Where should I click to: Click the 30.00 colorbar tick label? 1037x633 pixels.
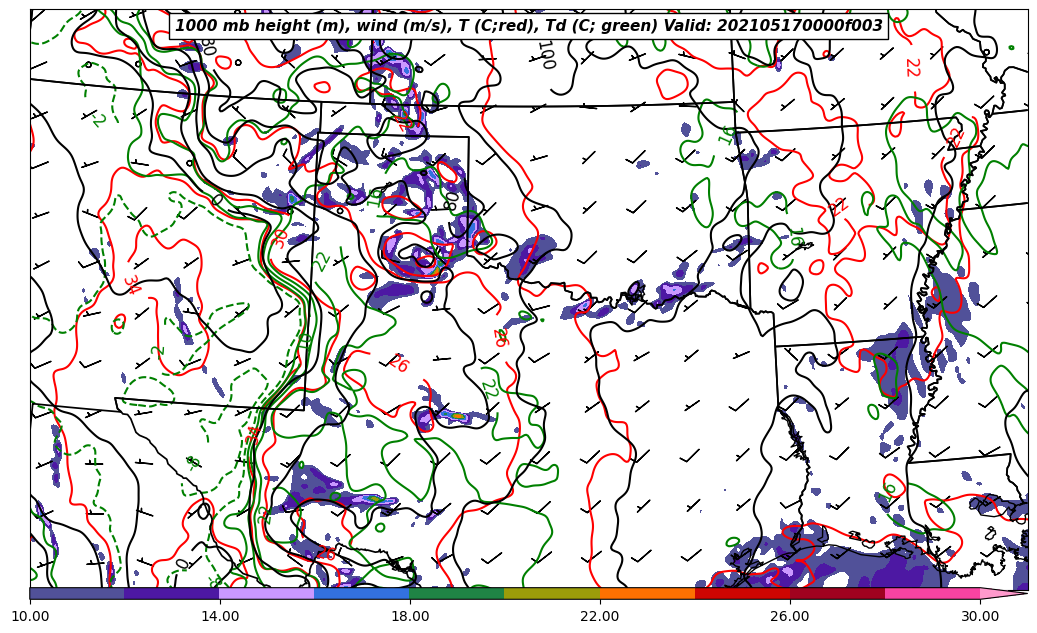pos(979,616)
